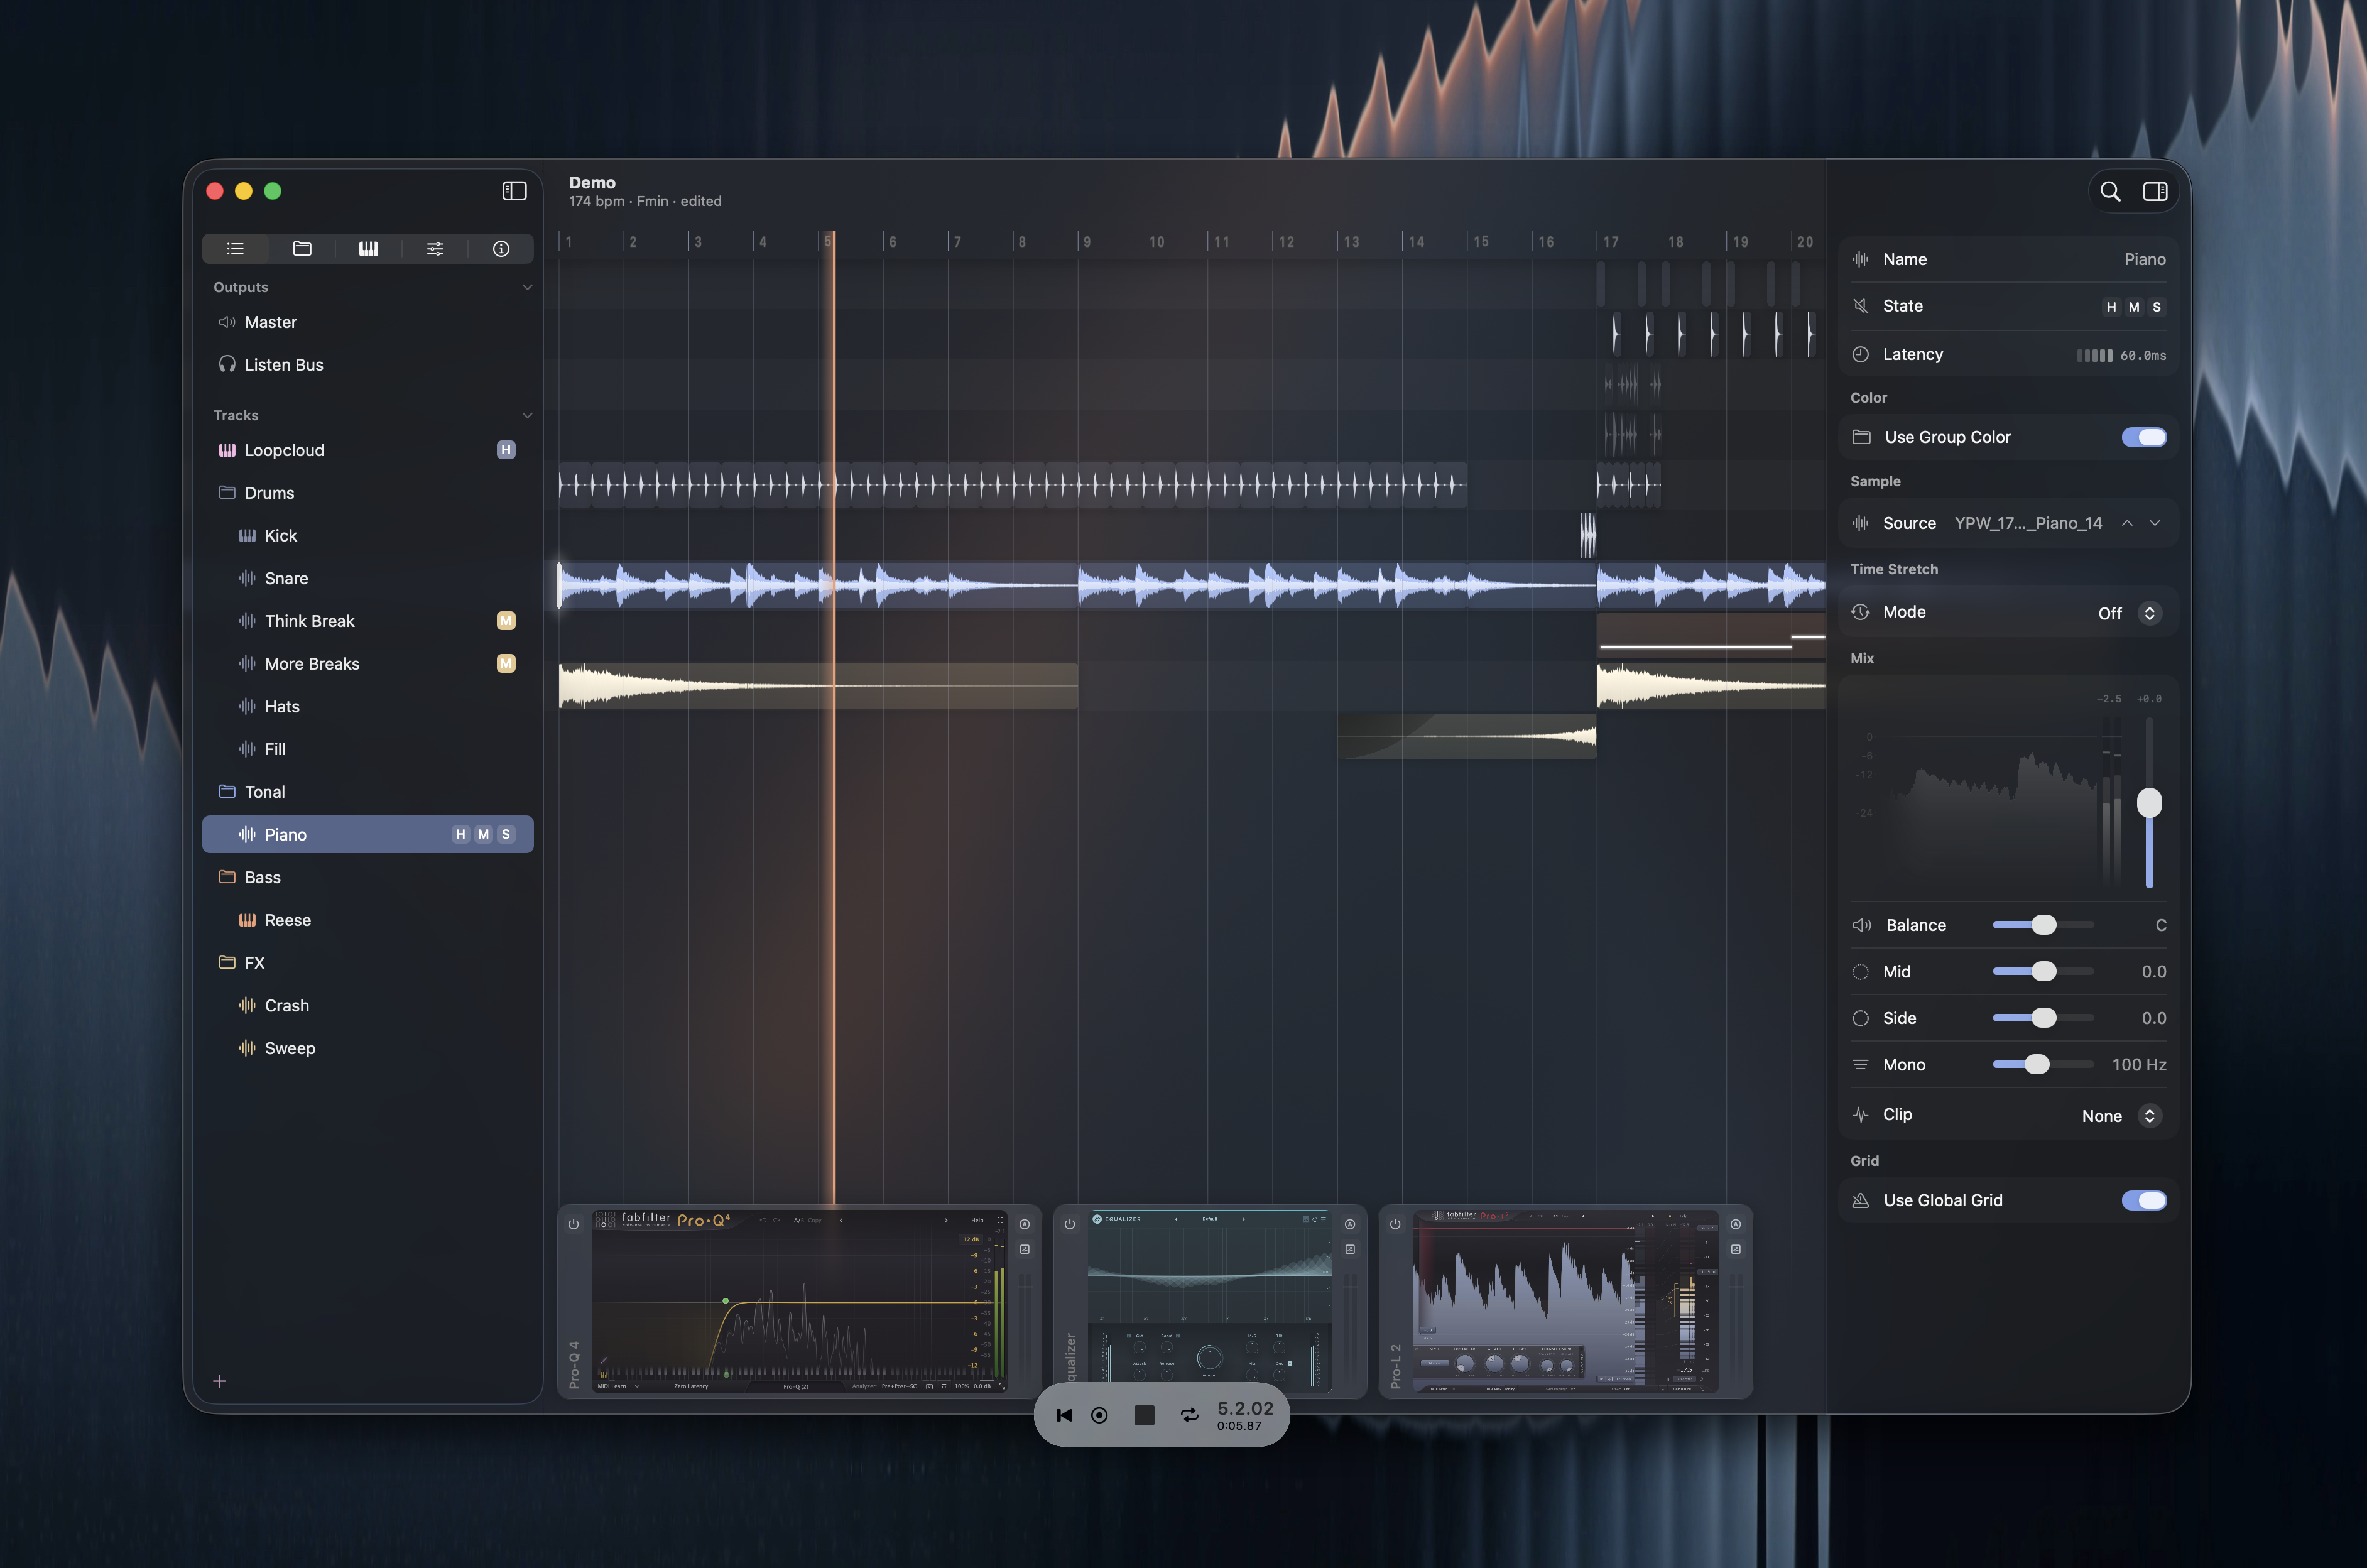The width and height of the screenshot is (2367, 1568).
Task: Collapse the Tracks section
Action: click(528, 415)
